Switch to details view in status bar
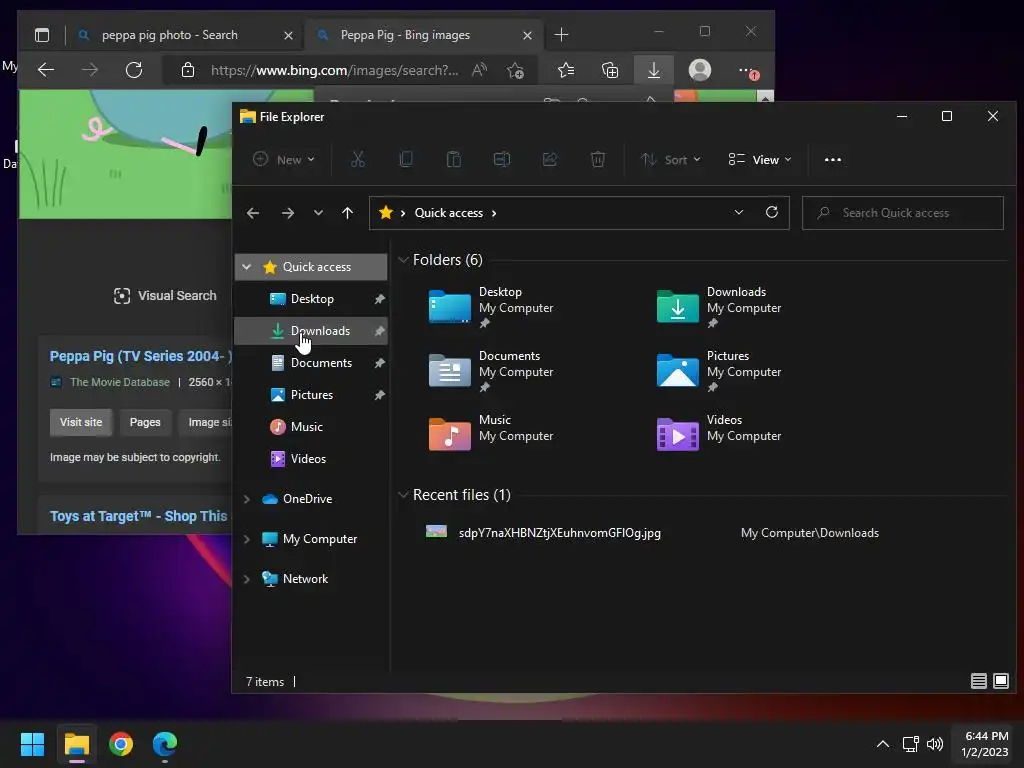The height and width of the screenshot is (768, 1024). (978, 681)
